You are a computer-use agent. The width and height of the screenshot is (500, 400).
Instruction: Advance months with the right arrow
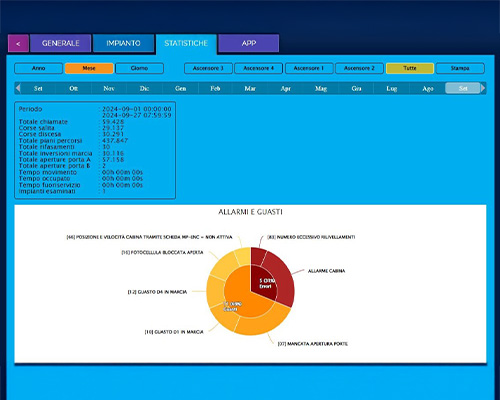pyautogui.click(x=483, y=88)
